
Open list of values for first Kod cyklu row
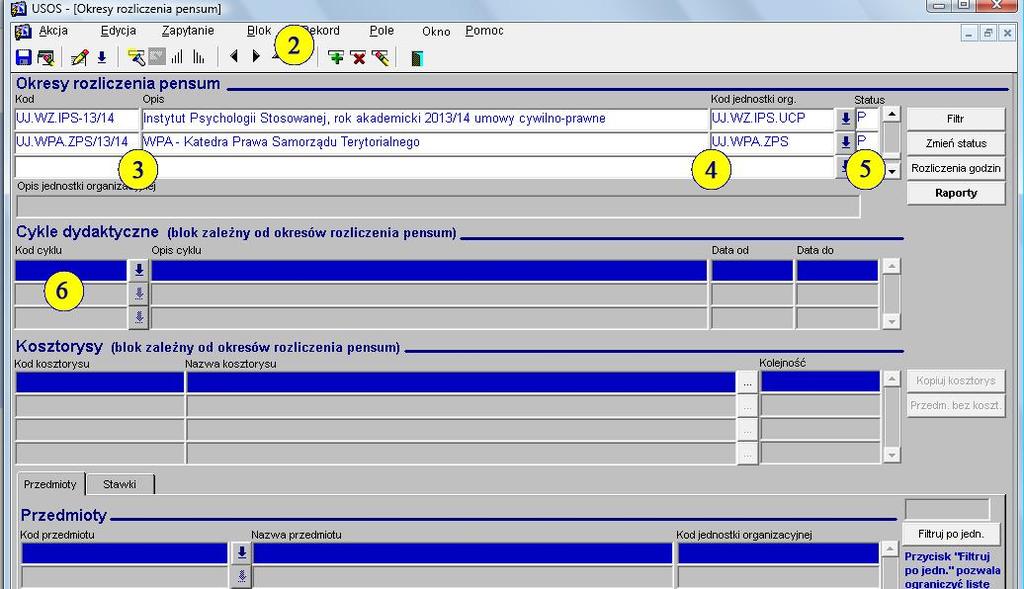point(138,270)
